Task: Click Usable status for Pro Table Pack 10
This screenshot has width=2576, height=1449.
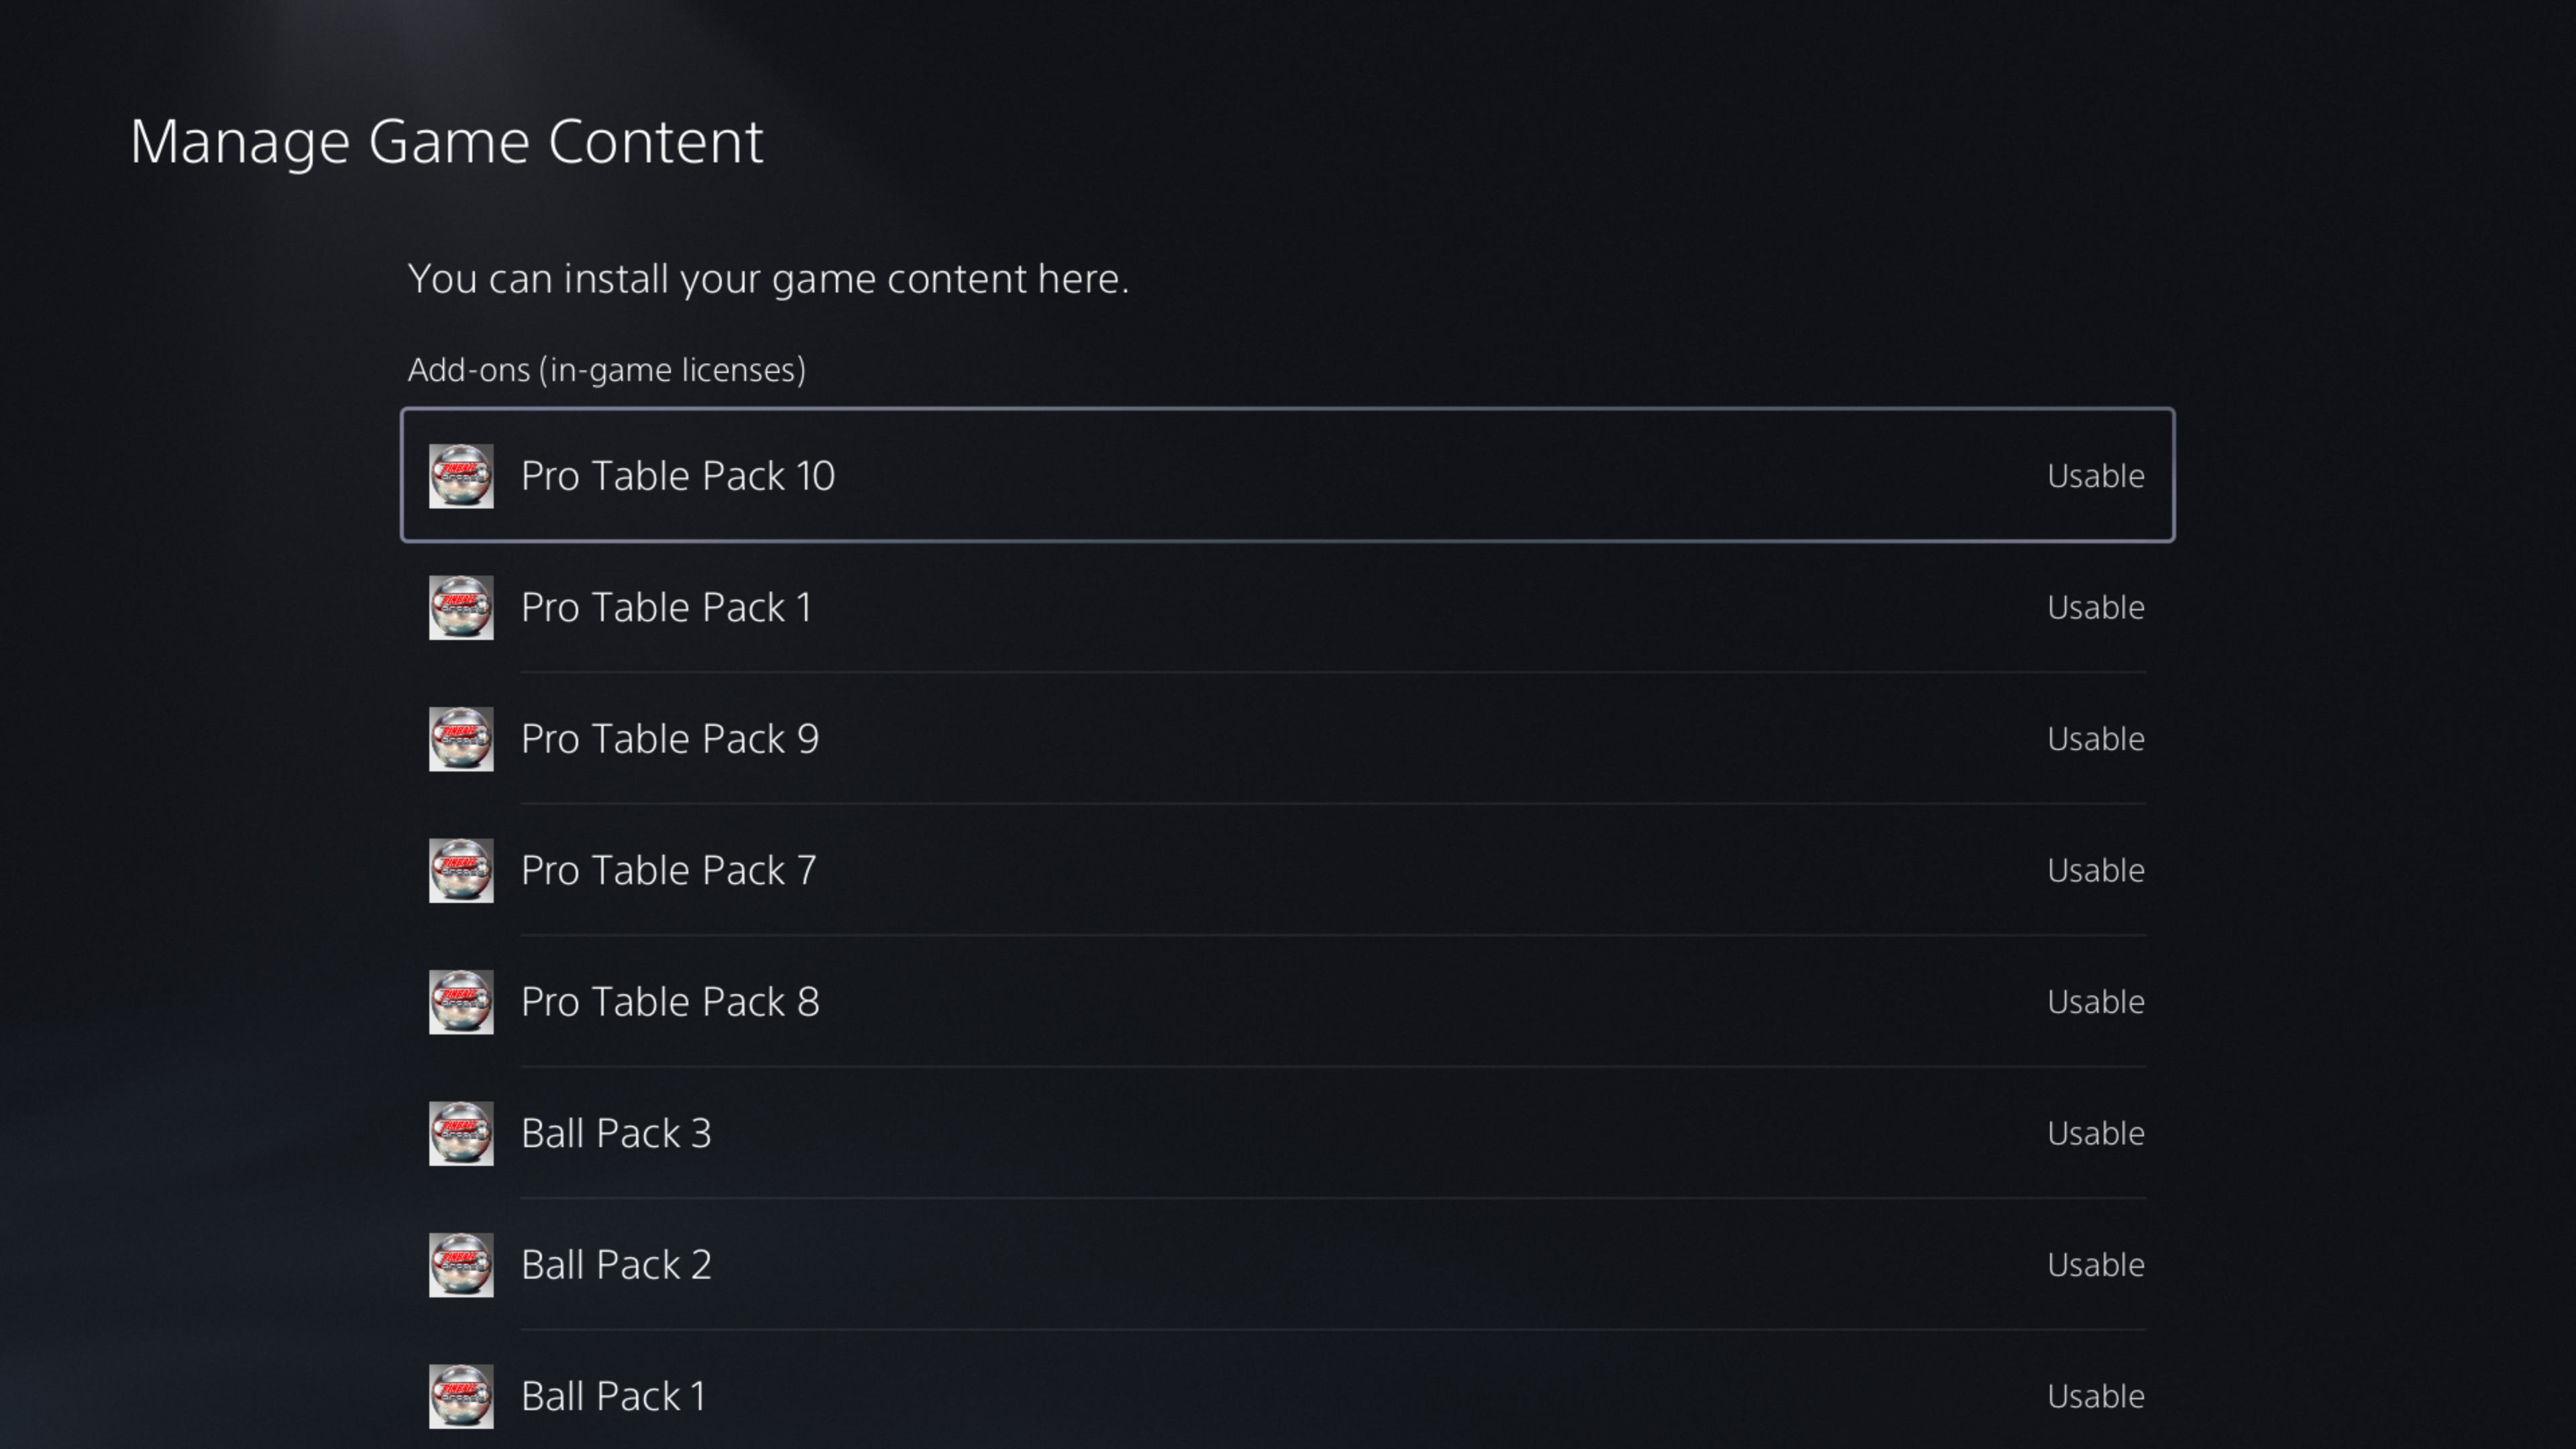Action: (x=2095, y=476)
